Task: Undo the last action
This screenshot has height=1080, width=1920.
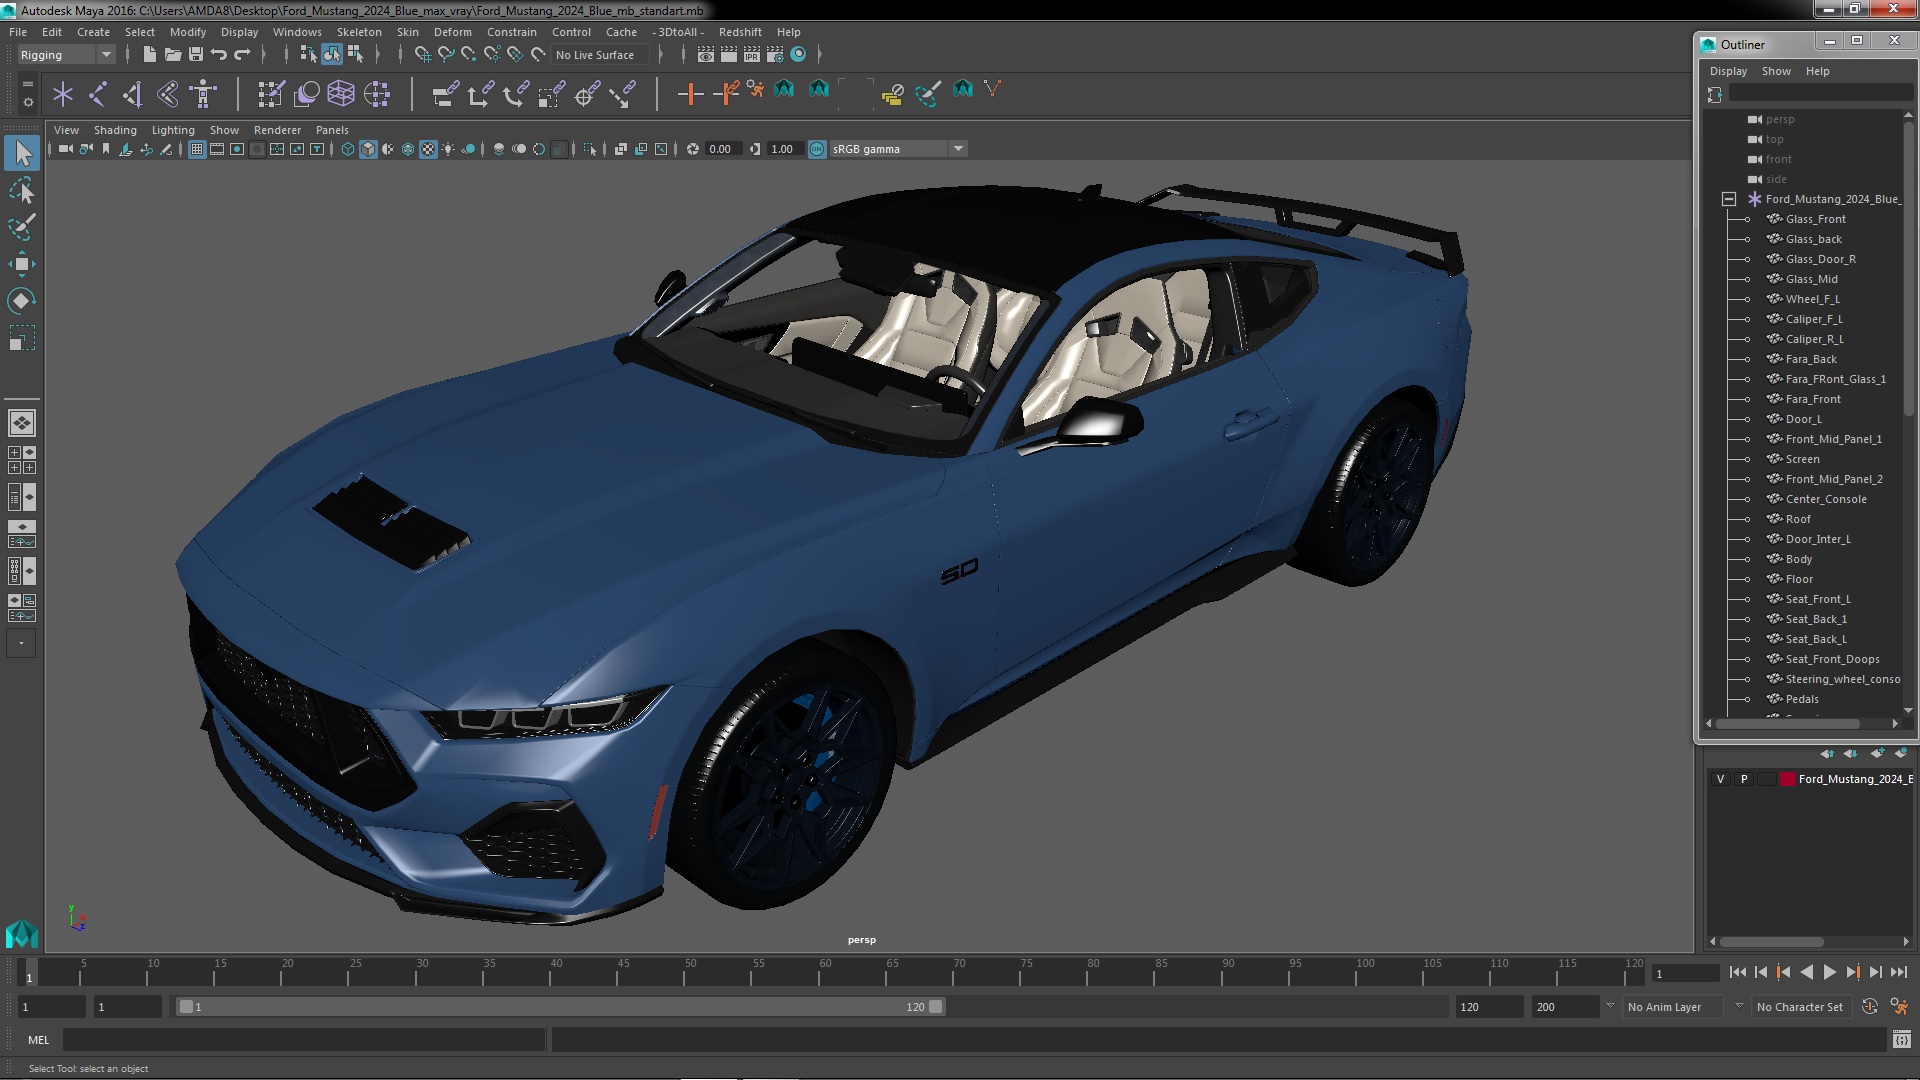Action: tap(219, 55)
